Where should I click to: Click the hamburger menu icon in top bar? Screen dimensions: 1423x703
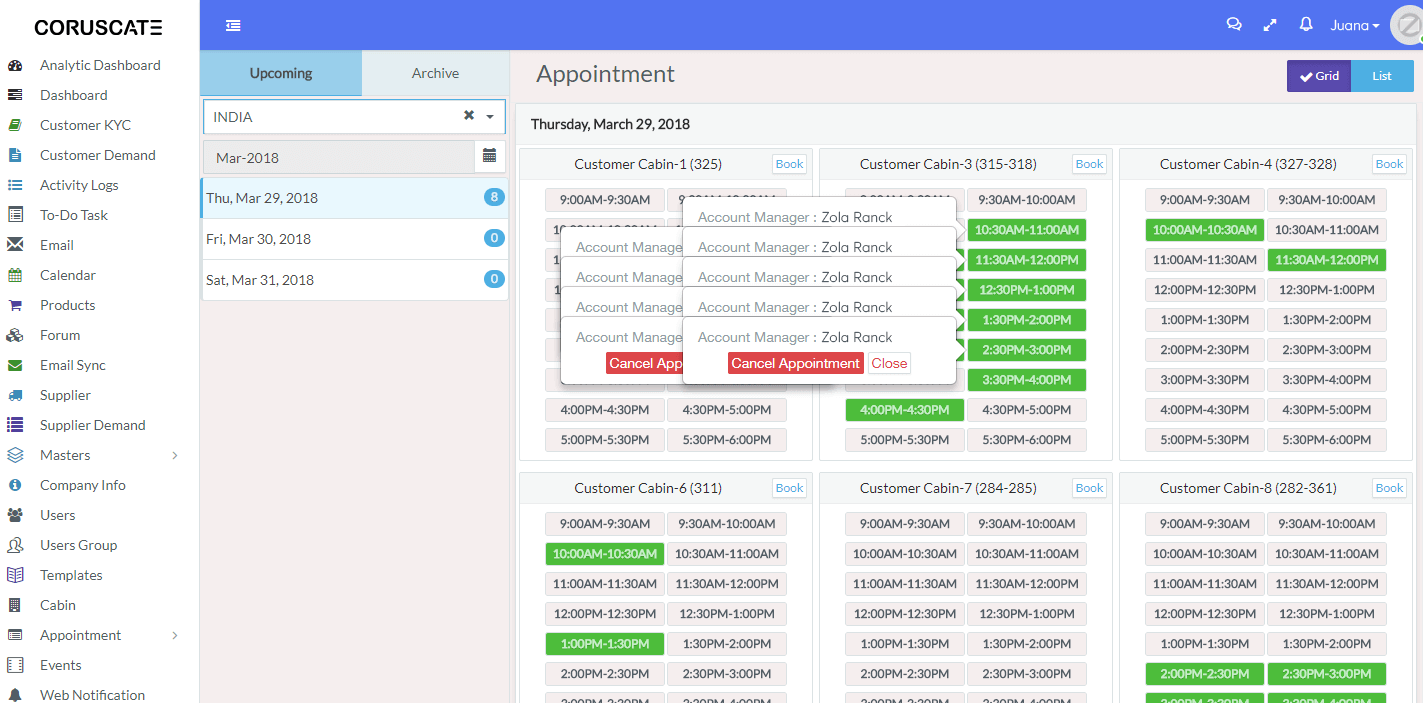[233, 25]
